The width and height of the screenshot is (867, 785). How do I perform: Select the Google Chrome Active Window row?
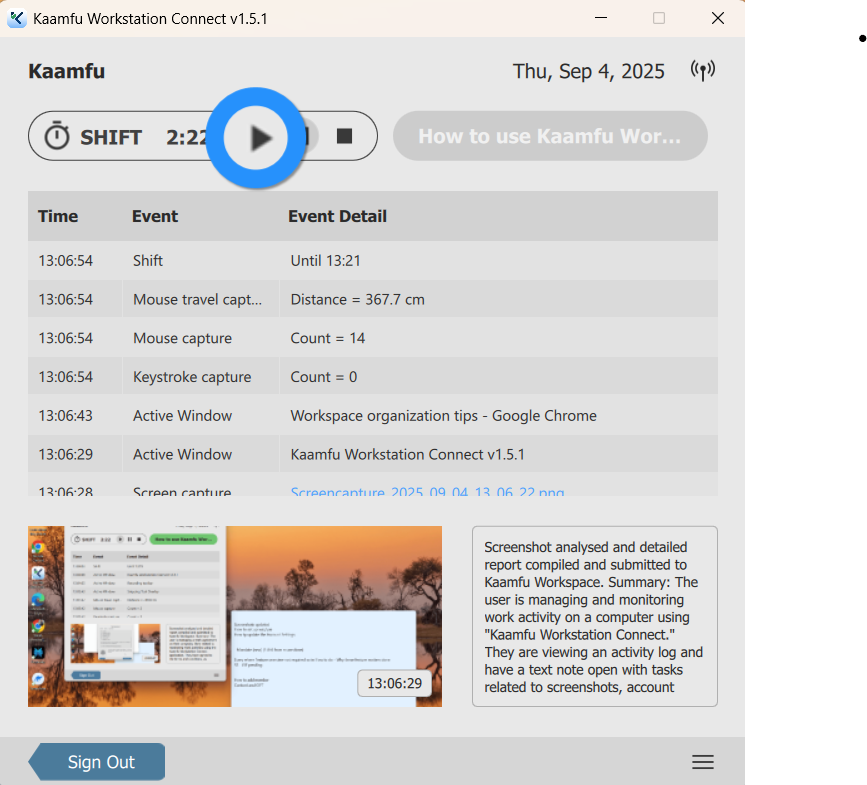(x=372, y=416)
